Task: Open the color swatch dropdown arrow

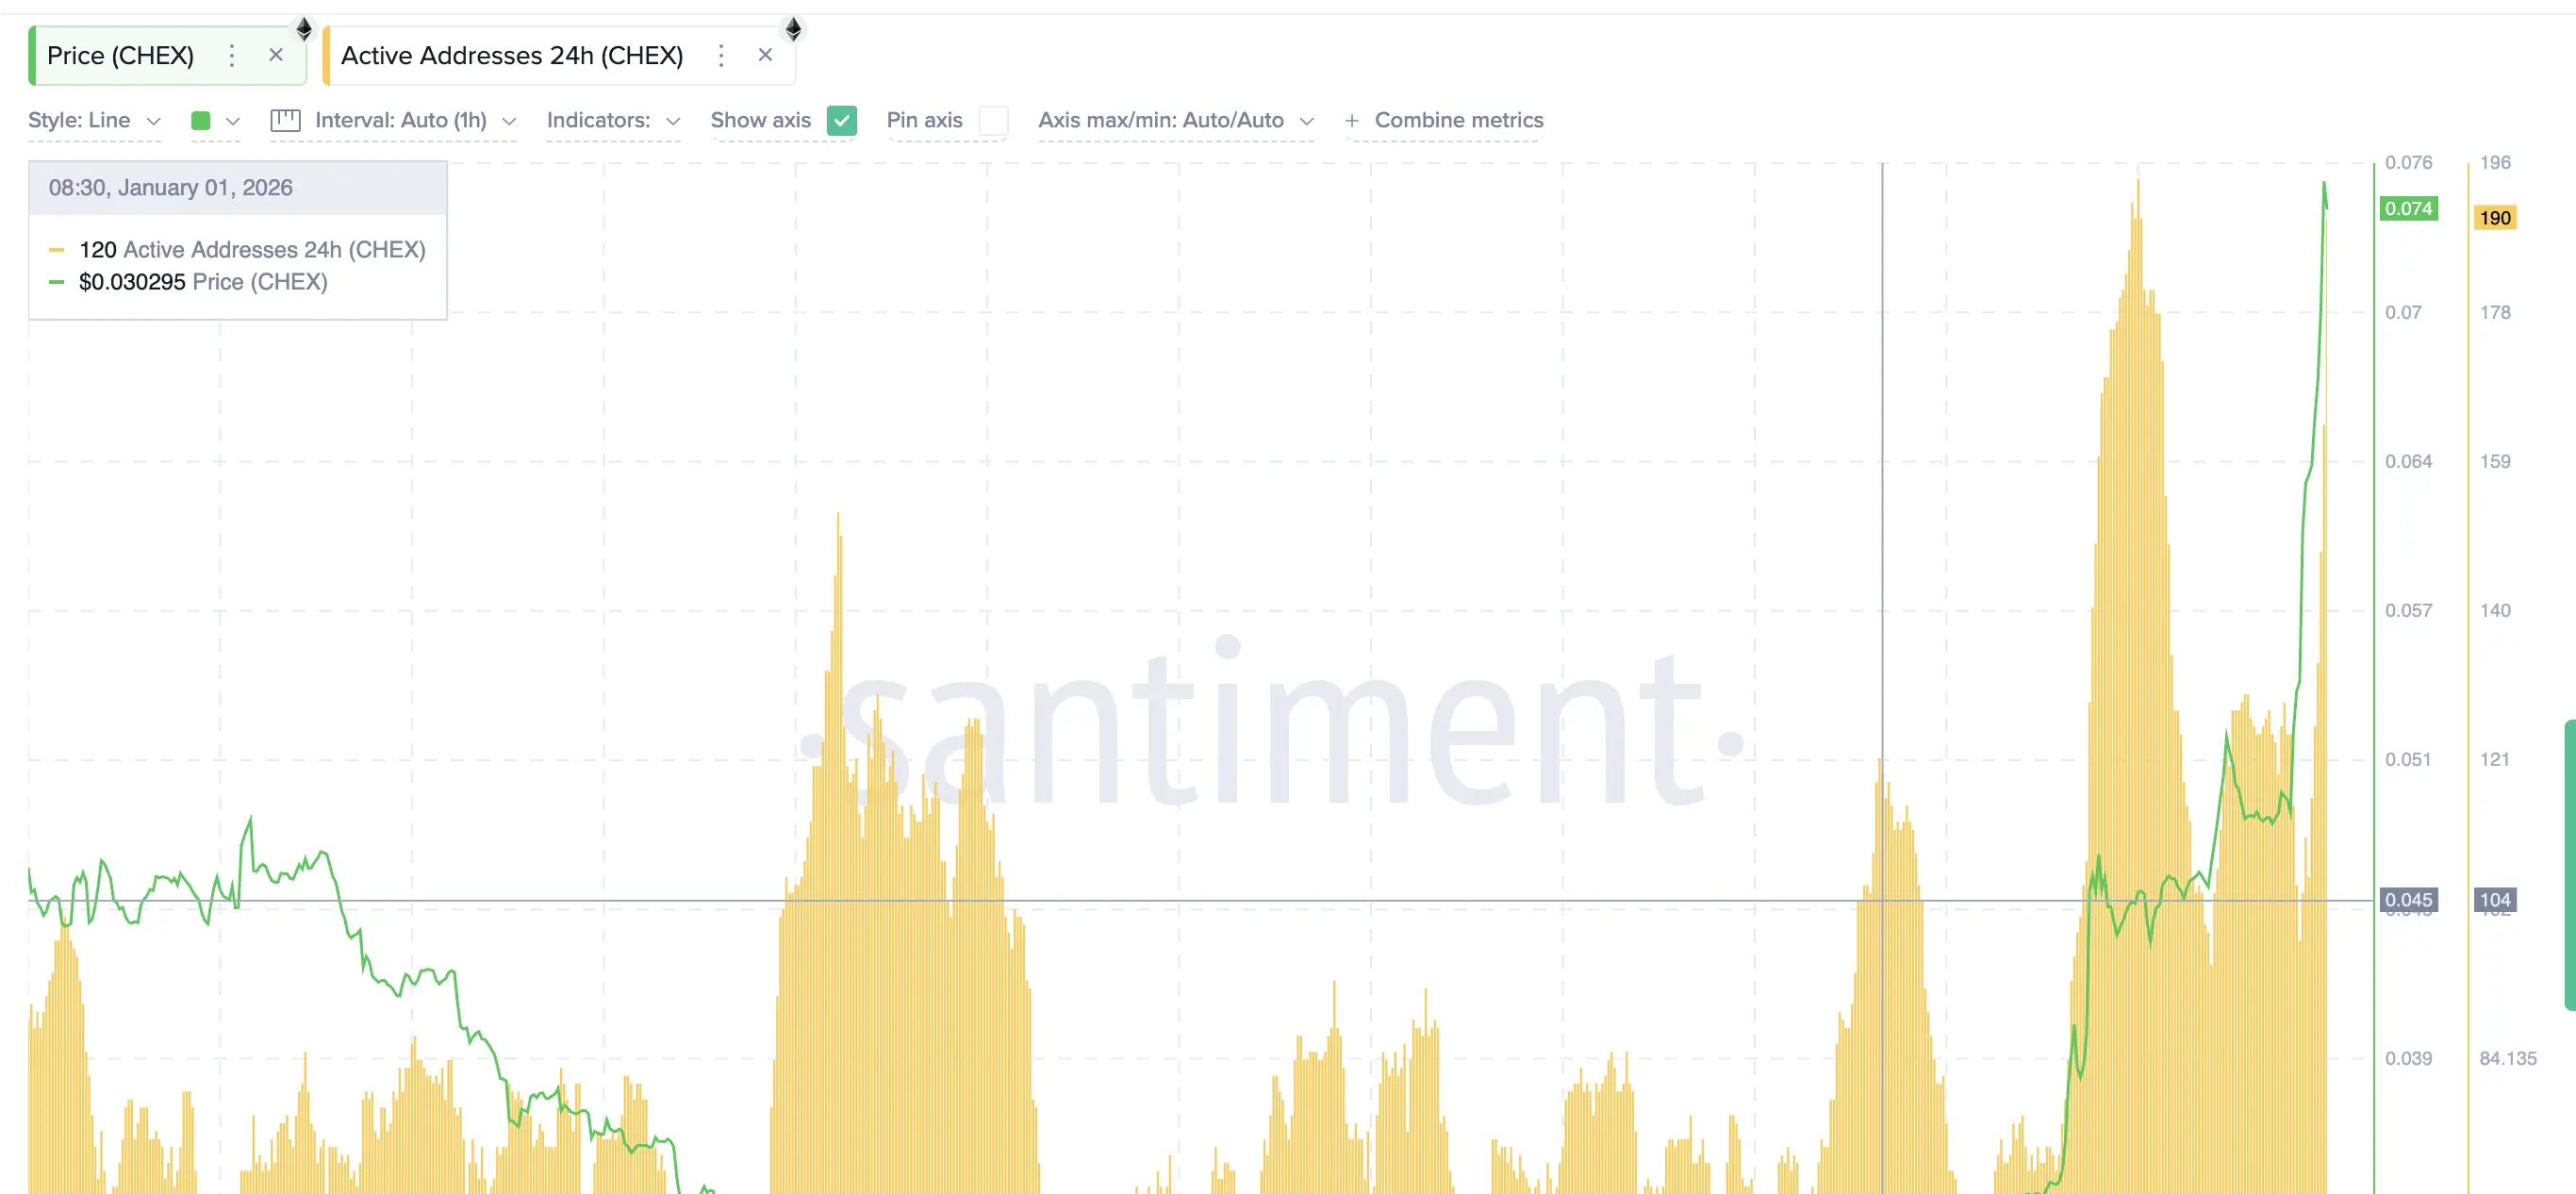Action: point(233,120)
